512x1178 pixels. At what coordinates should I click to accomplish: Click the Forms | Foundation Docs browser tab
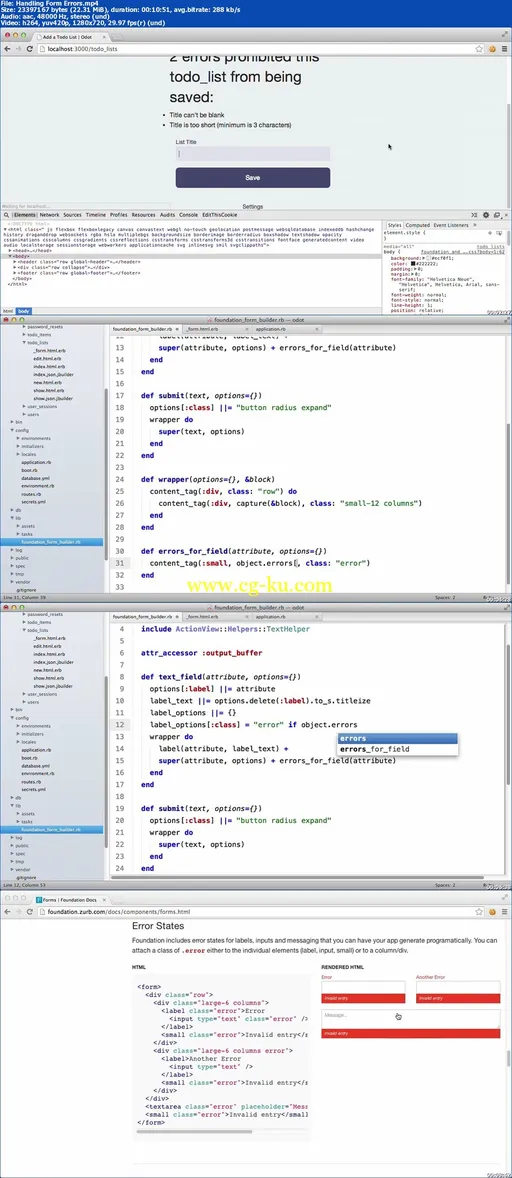pos(71,899)
